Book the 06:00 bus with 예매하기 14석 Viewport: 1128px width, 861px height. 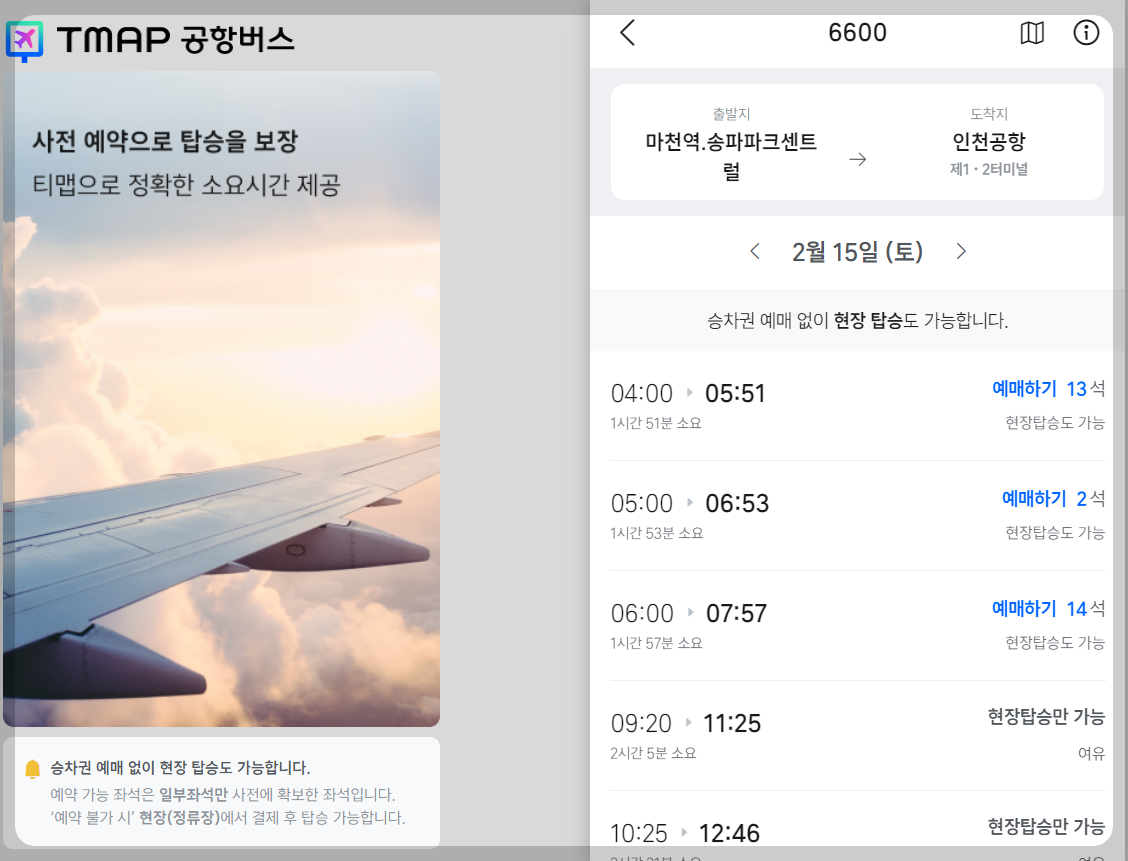(1048, 609)
